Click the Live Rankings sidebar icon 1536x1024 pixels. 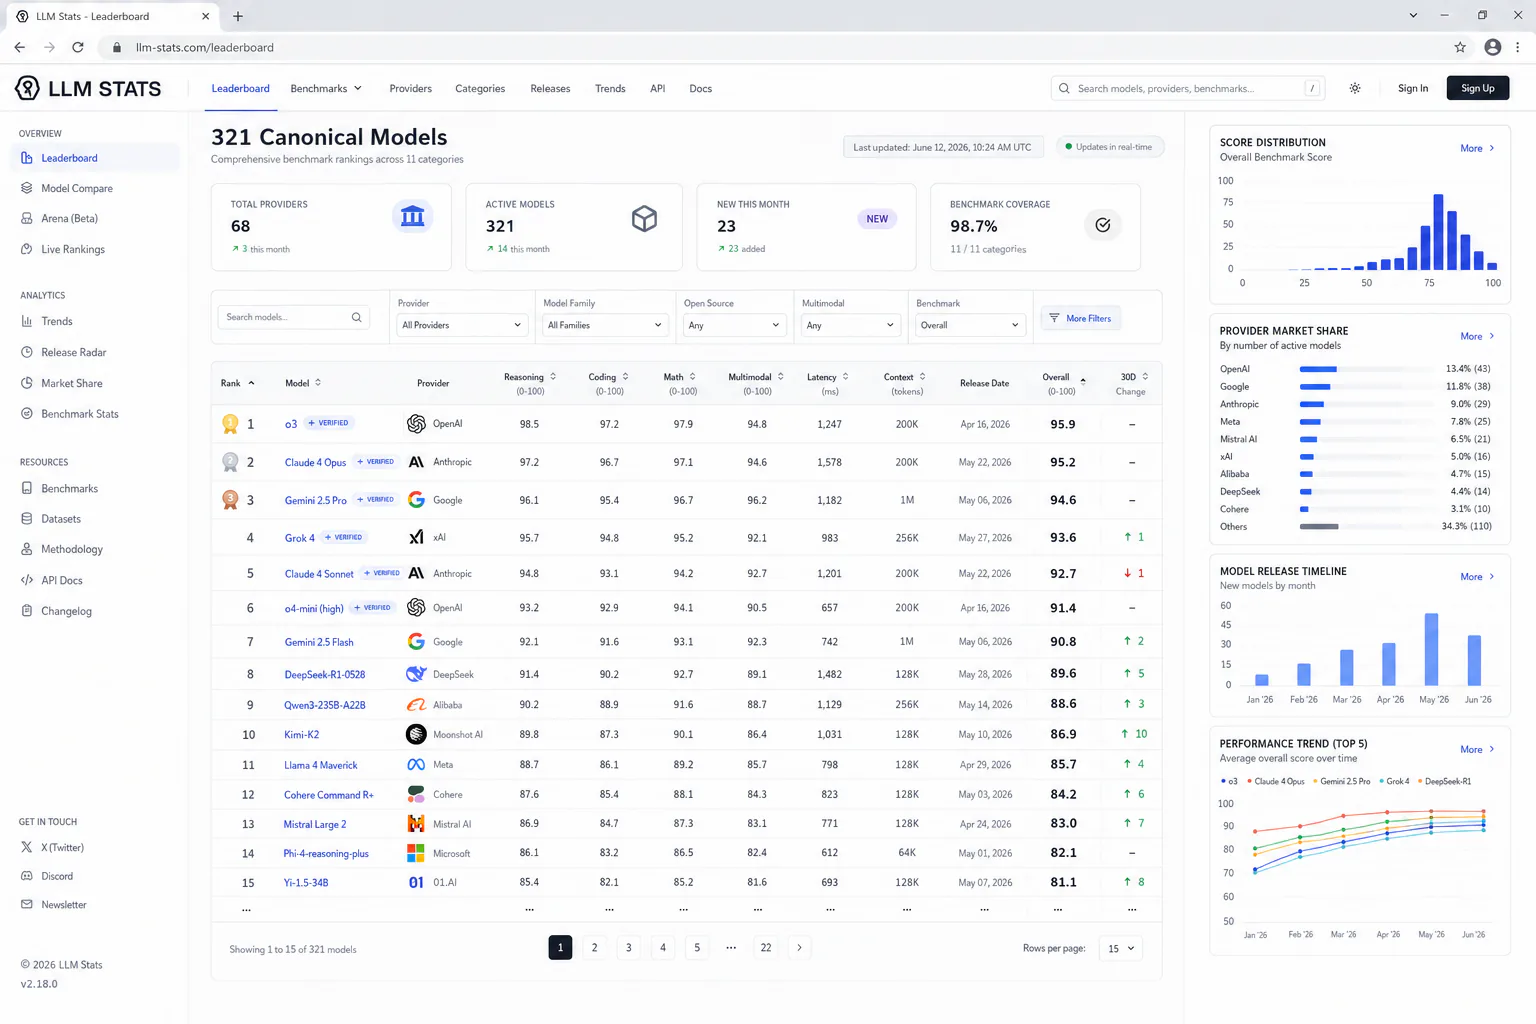[x=27, y=249]
